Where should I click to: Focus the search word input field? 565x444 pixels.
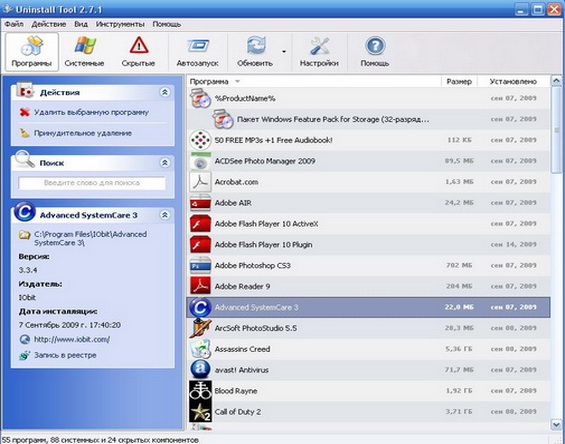pos(92,183)
